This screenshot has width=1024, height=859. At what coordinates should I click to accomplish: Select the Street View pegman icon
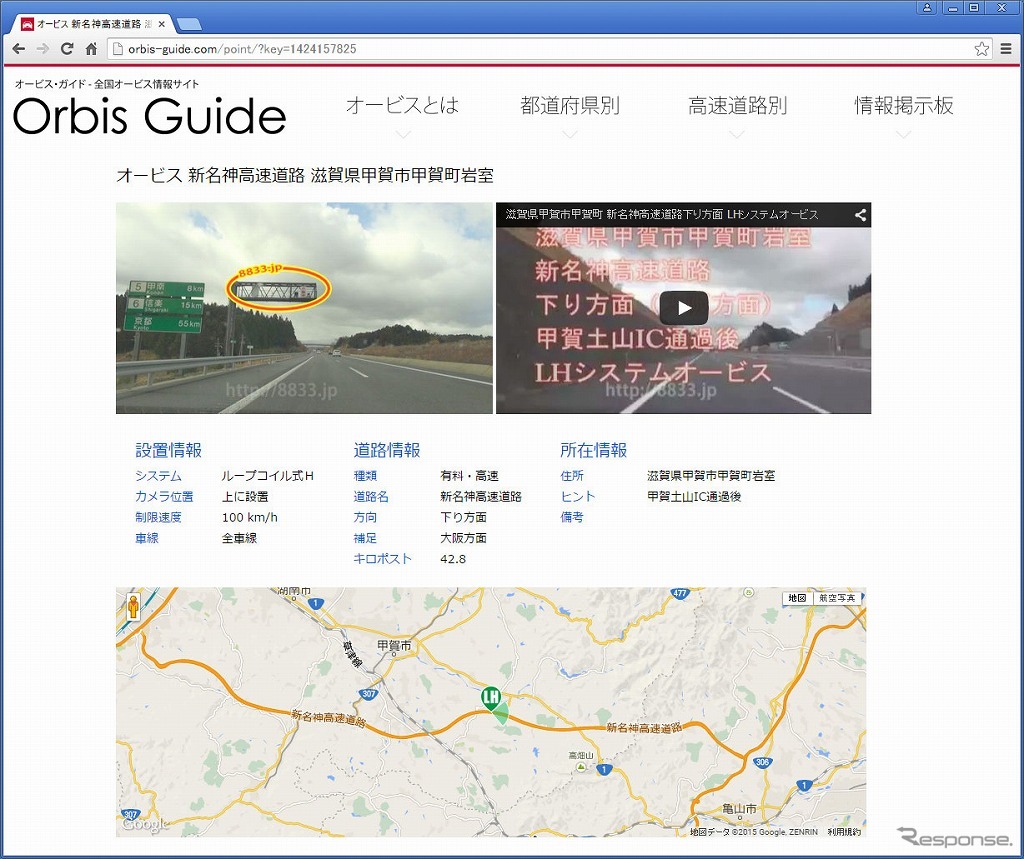pos(132,606)
